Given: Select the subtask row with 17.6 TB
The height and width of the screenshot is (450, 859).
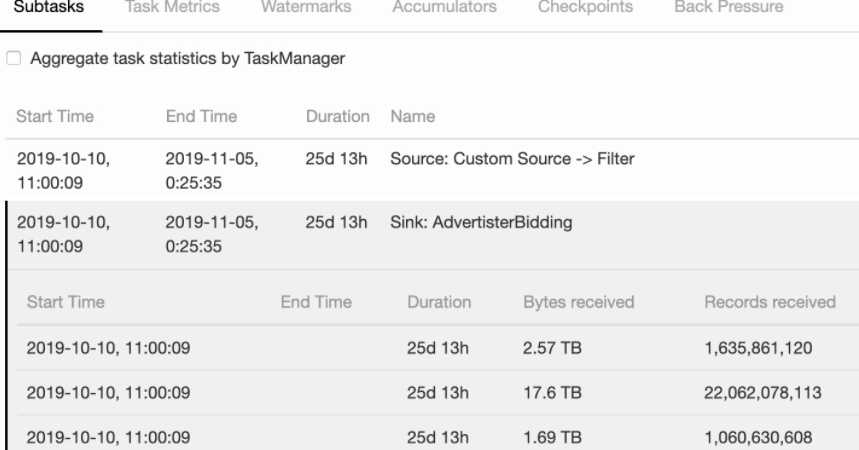Looking at the screenshot, I should (438, 393).
